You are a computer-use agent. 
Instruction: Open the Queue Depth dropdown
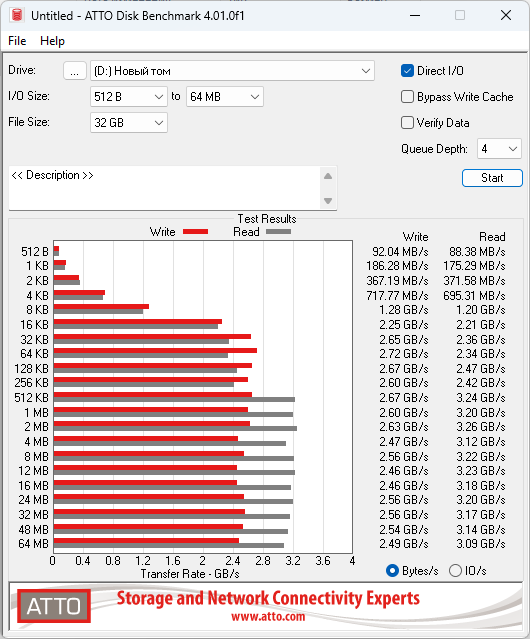coord(499,149)
